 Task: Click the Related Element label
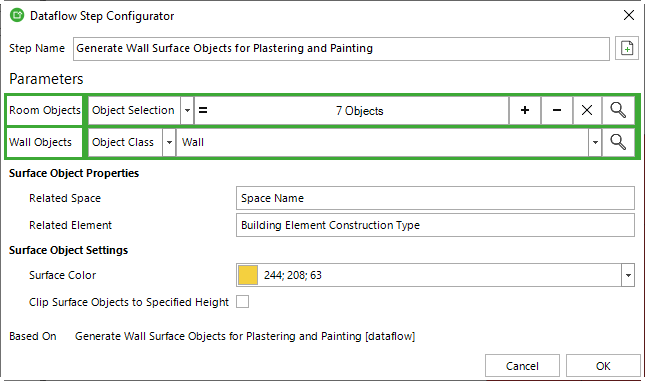[x=70, y=225]
